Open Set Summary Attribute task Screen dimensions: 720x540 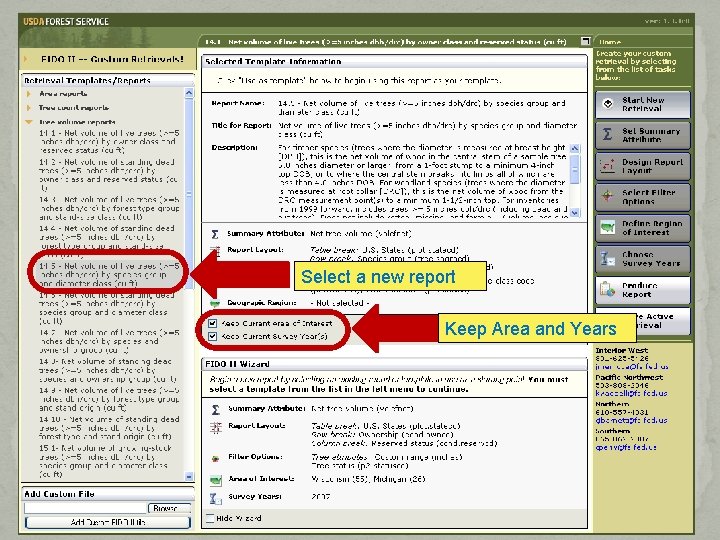pos(642,135)
